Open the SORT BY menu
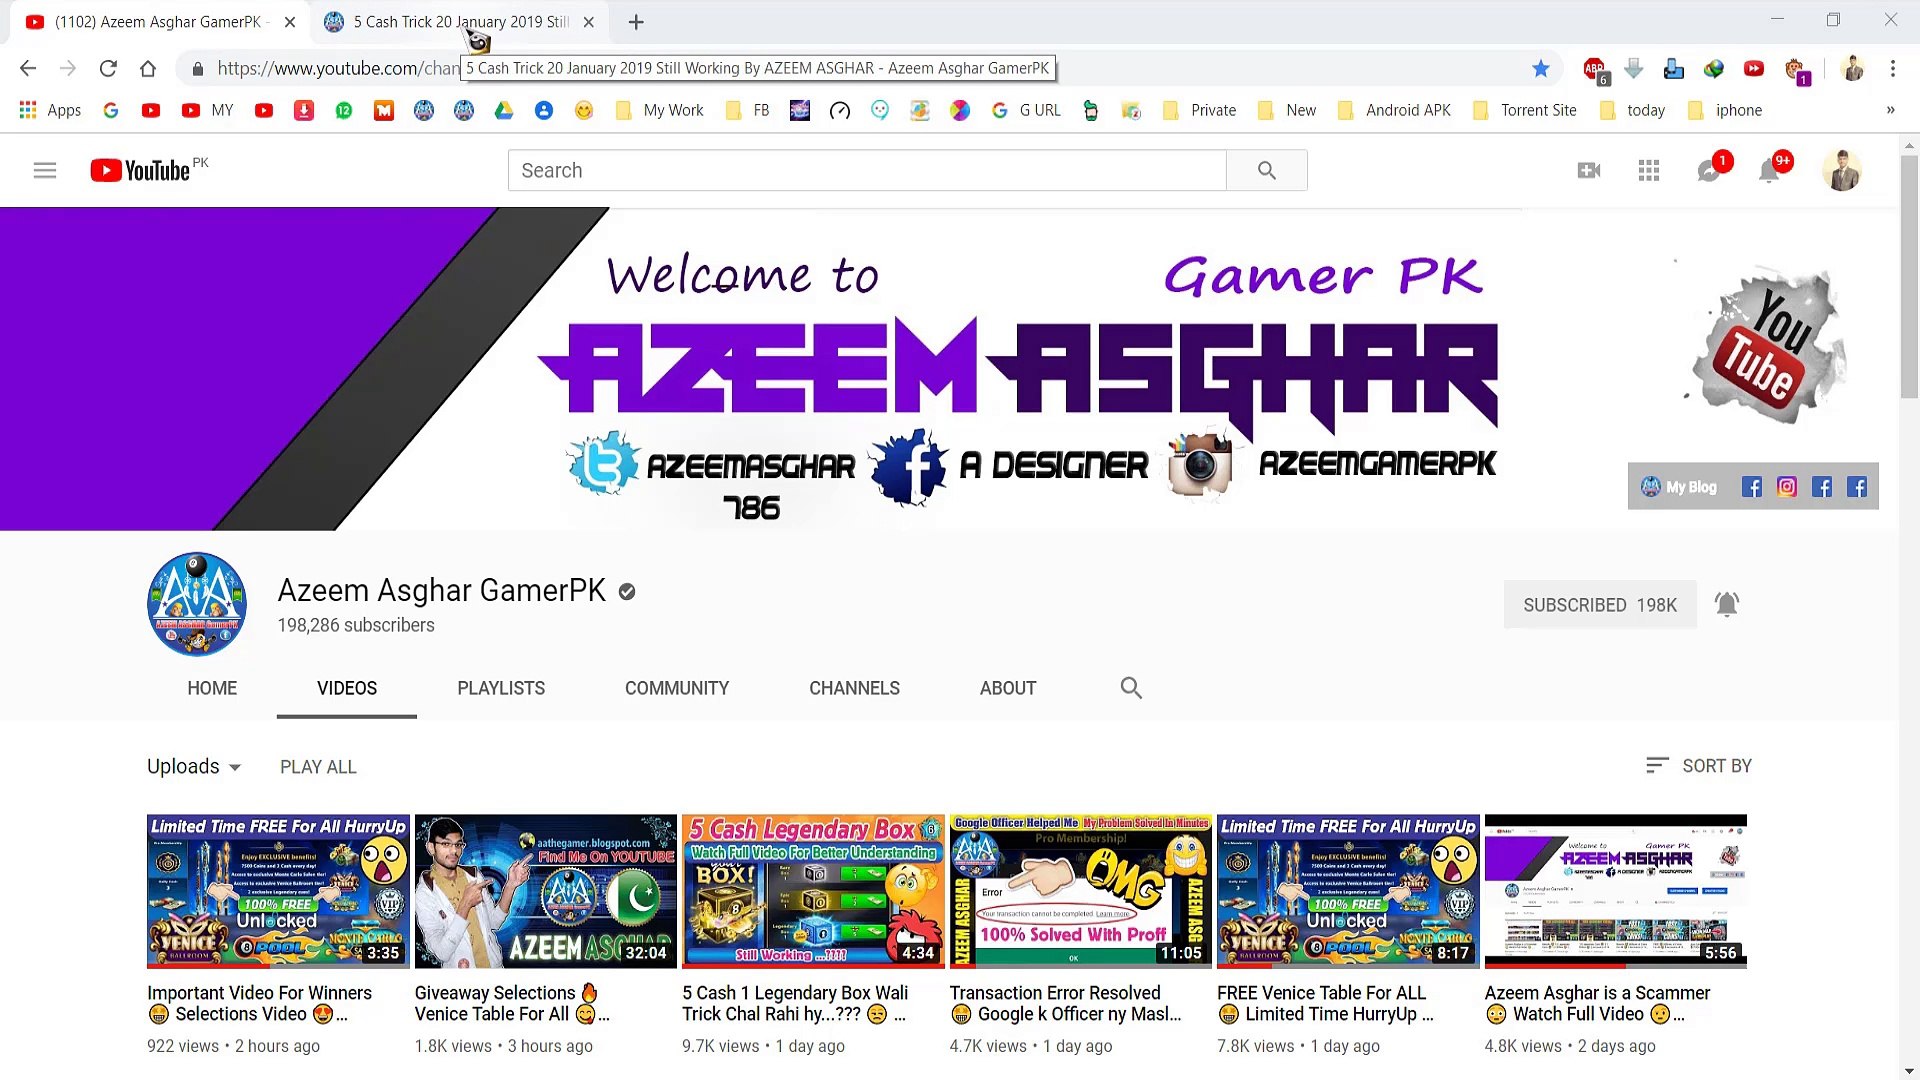The image size is (1920, 1080). (1699, 765)
